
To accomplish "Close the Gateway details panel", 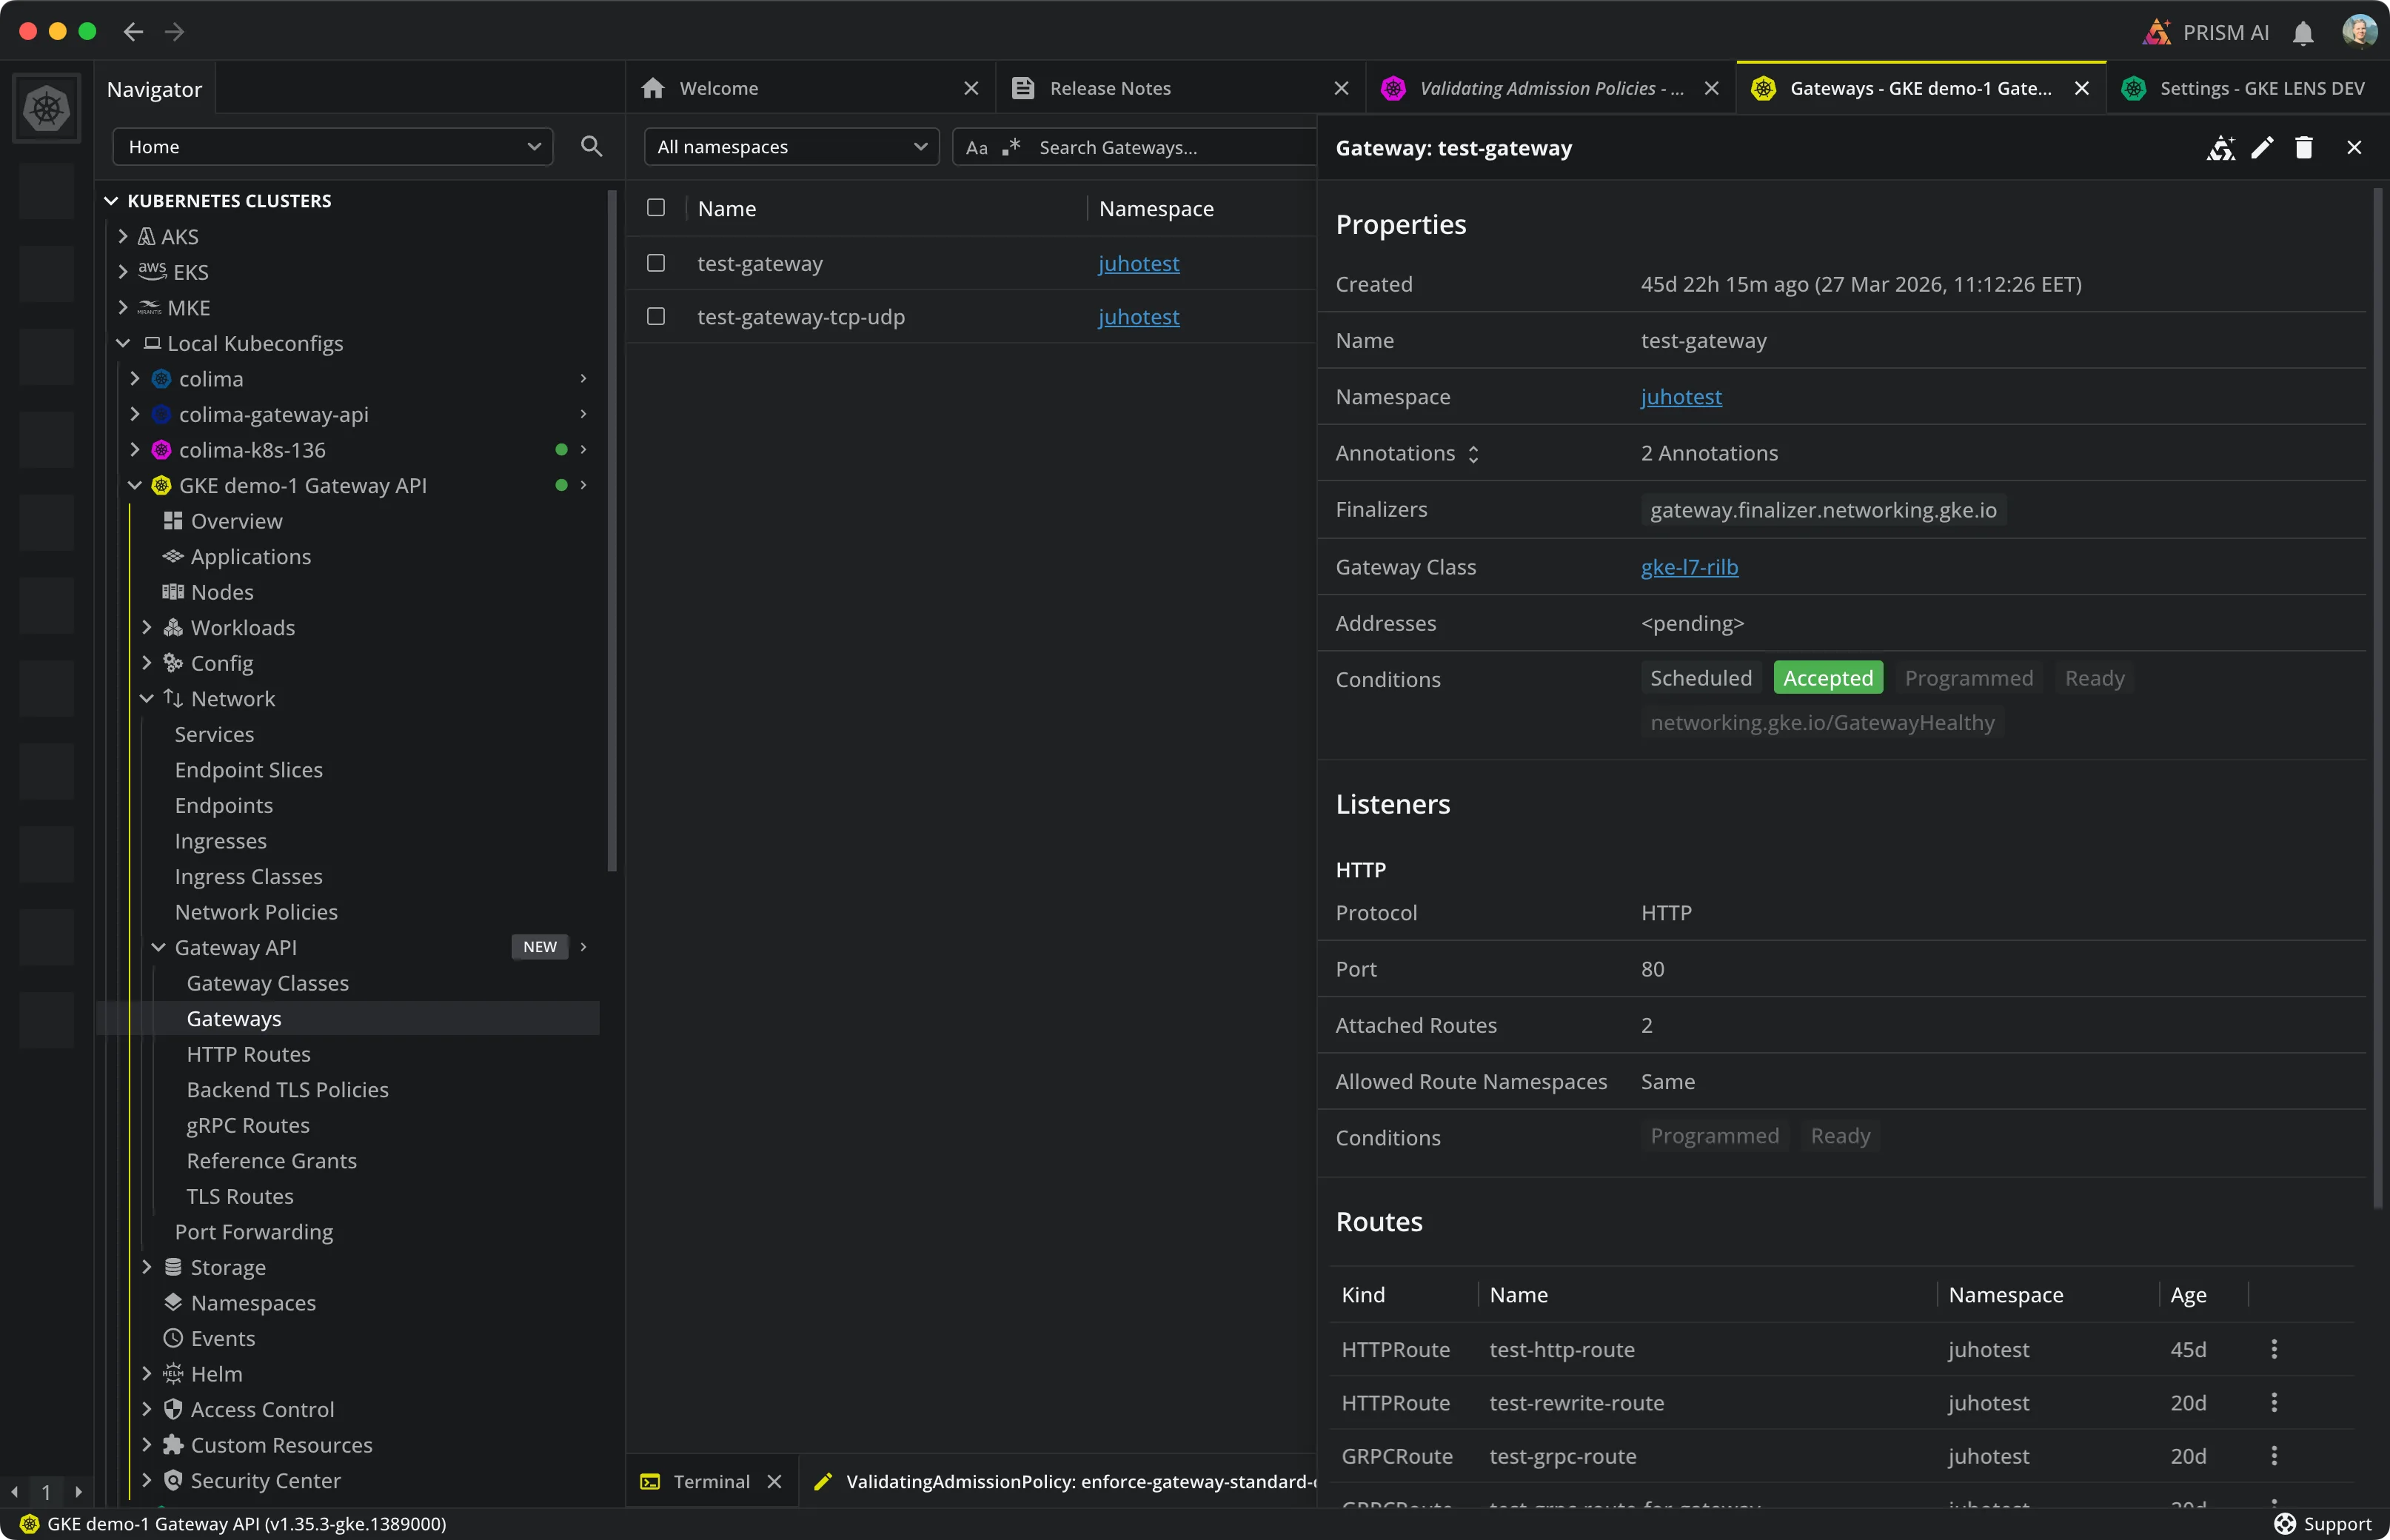I will click(x=2354, y=148).
